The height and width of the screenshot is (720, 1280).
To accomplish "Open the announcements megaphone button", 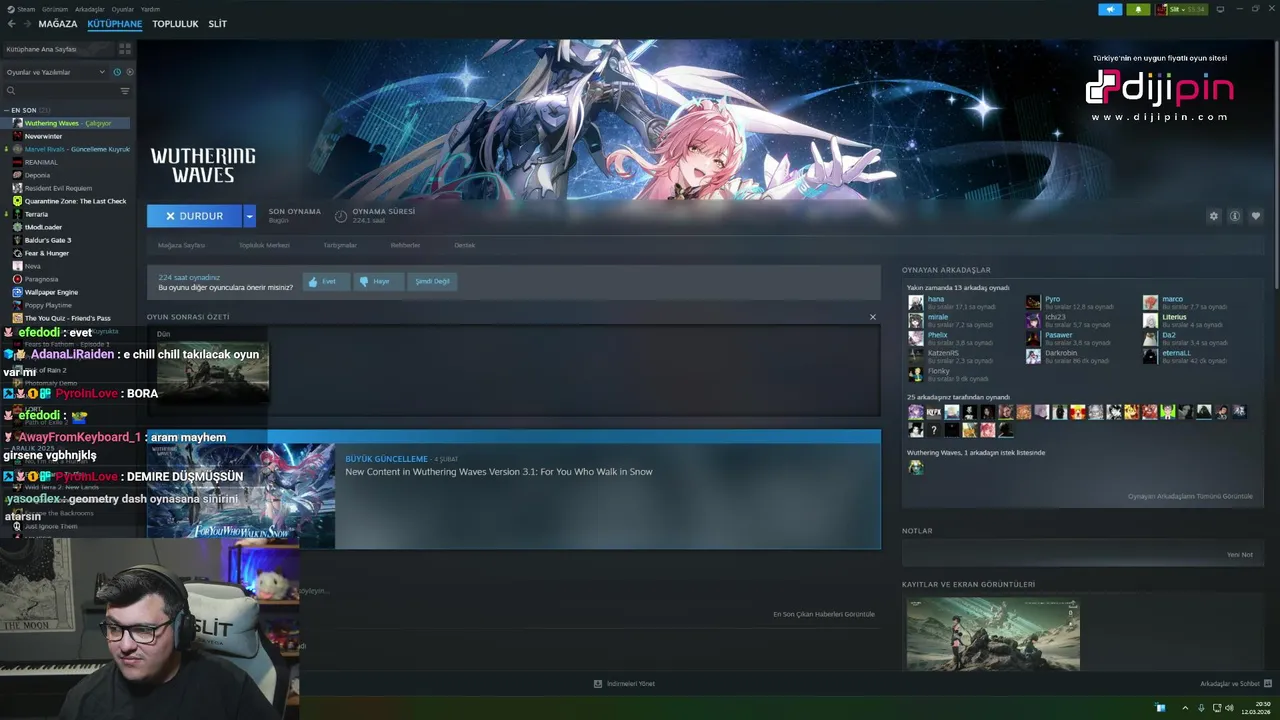I will (x=1110, y=9).
